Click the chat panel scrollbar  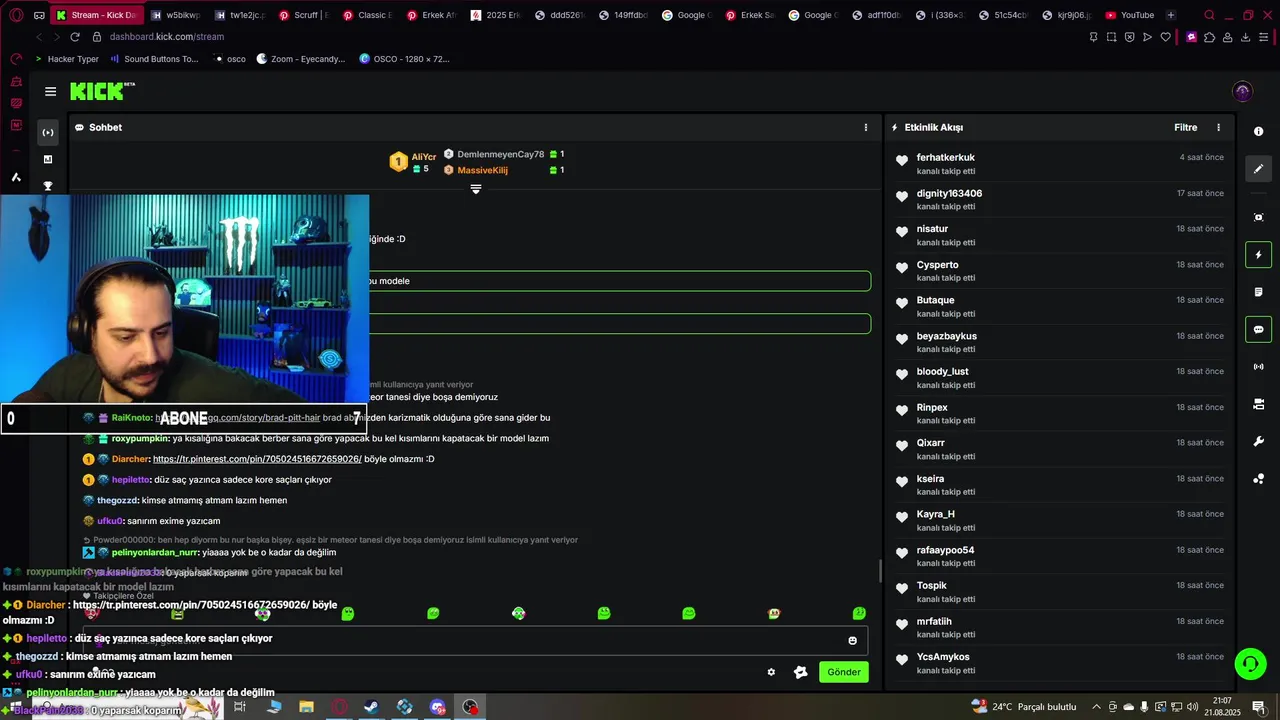tap(879, 570)
